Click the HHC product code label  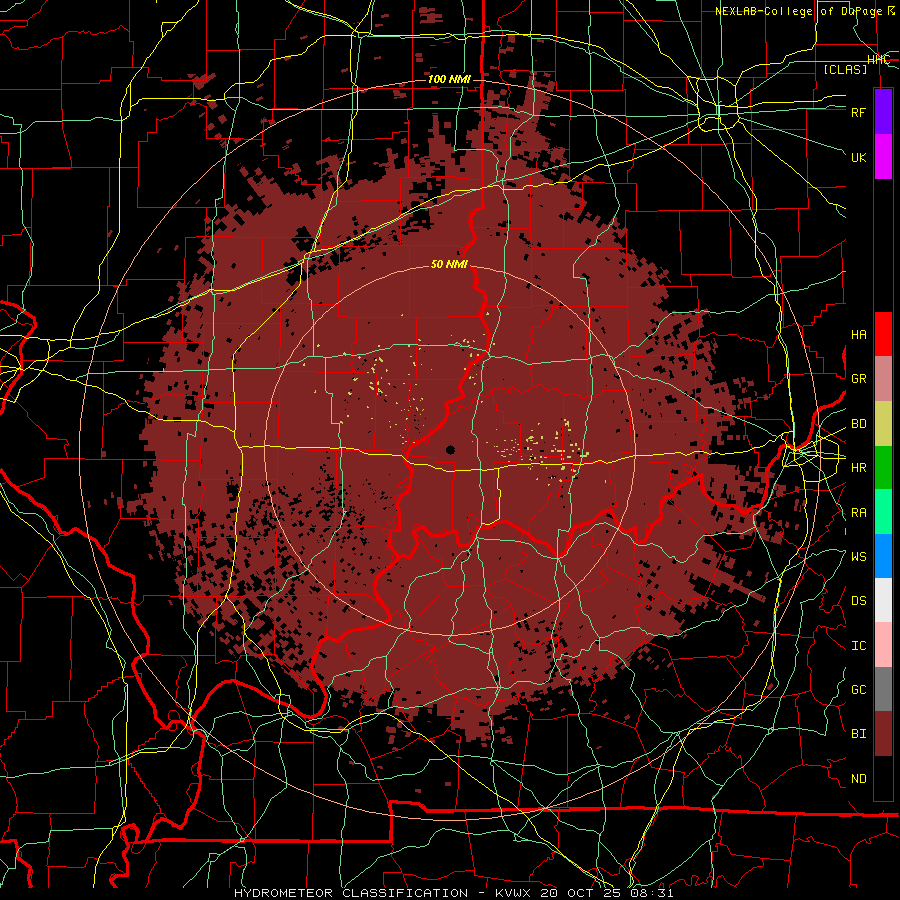tap(879, 60)
